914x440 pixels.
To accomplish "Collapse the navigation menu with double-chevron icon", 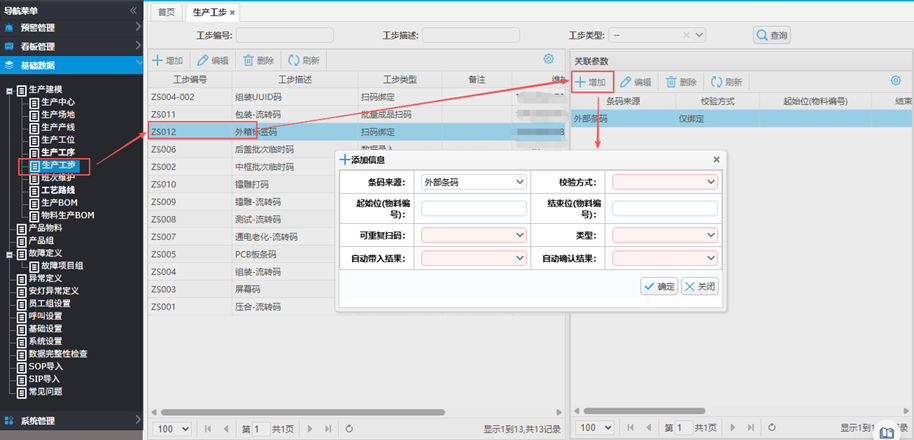I will (133, 10).
